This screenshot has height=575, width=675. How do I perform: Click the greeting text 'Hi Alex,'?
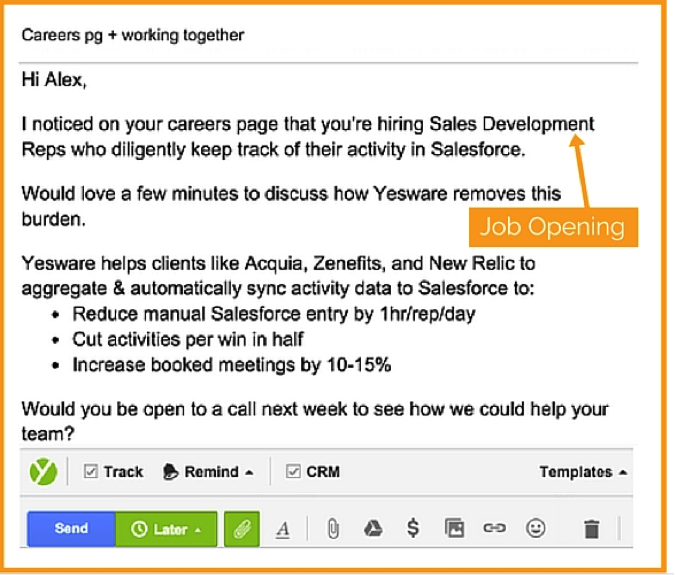click(x=54, y=80)
